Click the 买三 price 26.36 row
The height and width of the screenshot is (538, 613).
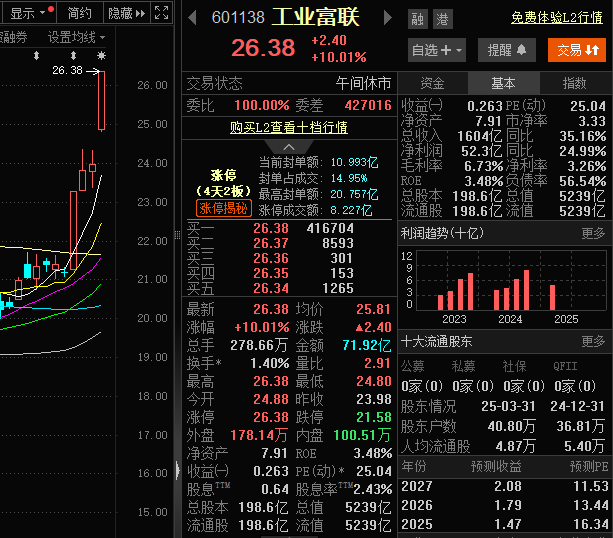289,258
